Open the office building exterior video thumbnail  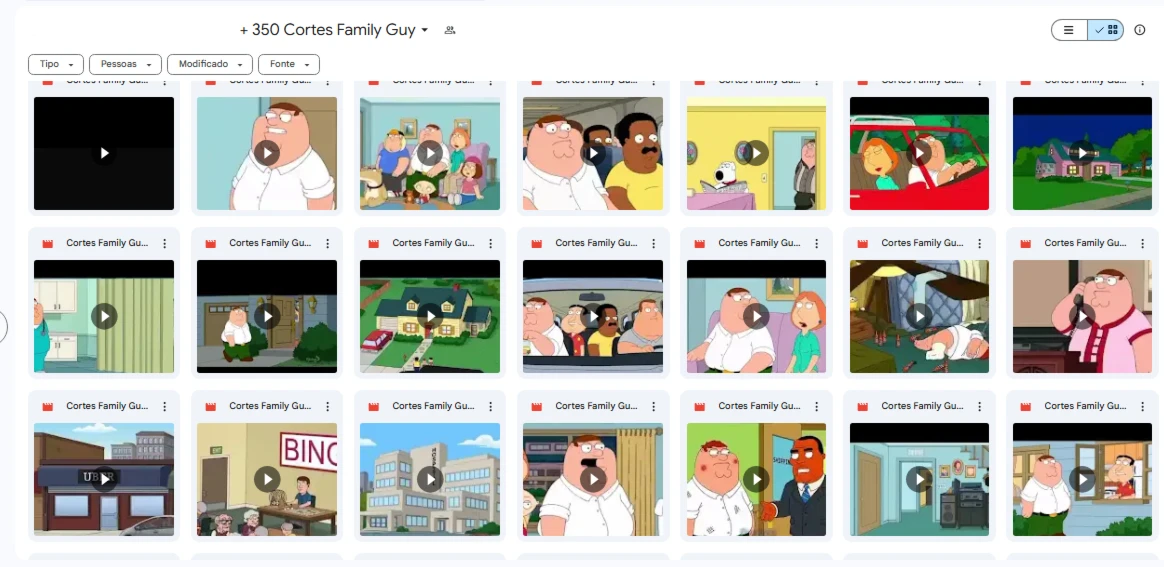coord(430,479)
